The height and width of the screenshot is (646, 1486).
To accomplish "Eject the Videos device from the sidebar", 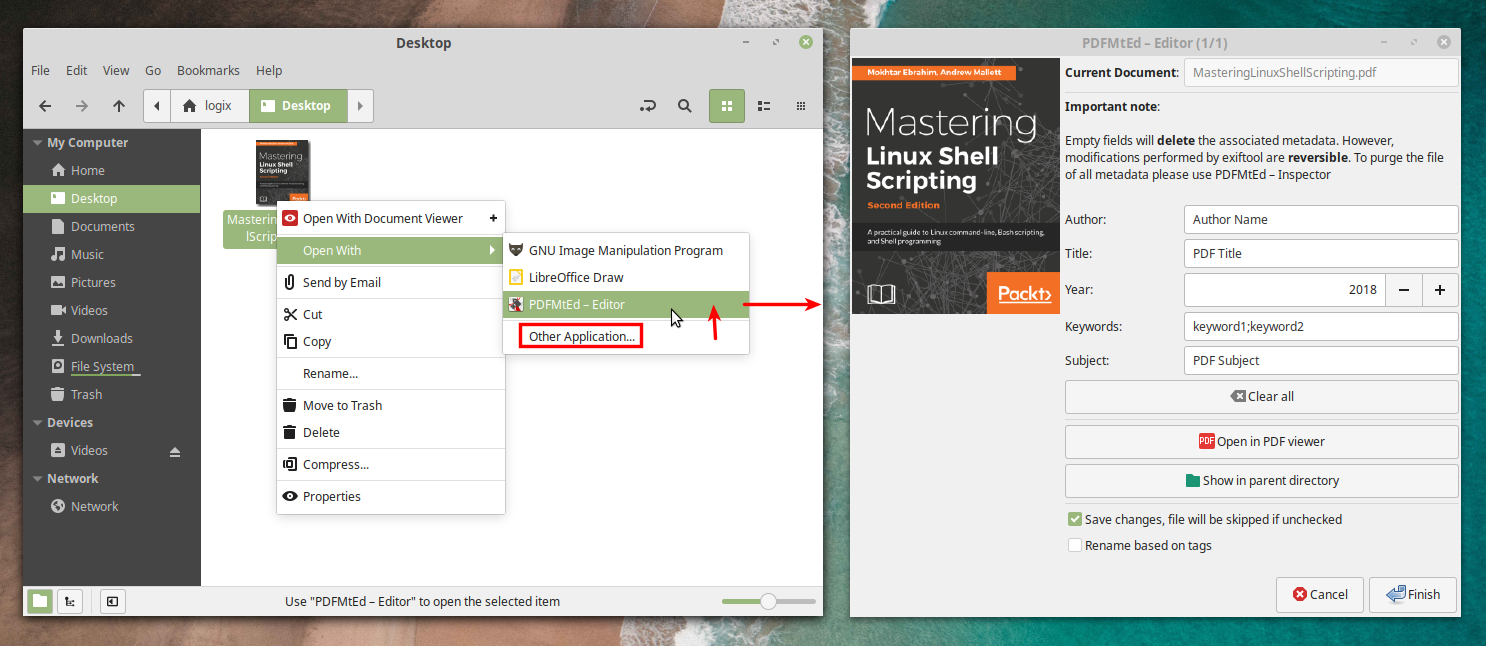I will 175,451.
